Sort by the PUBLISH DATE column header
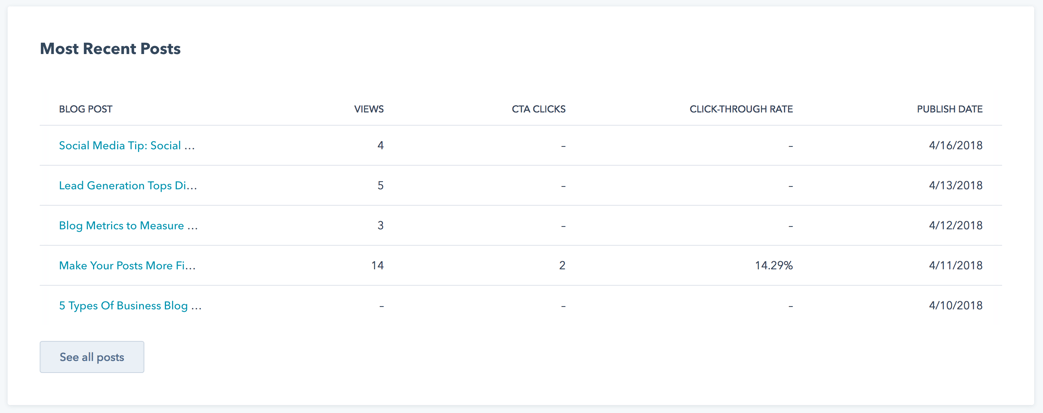1043x413 pixels. coord(949,109)
